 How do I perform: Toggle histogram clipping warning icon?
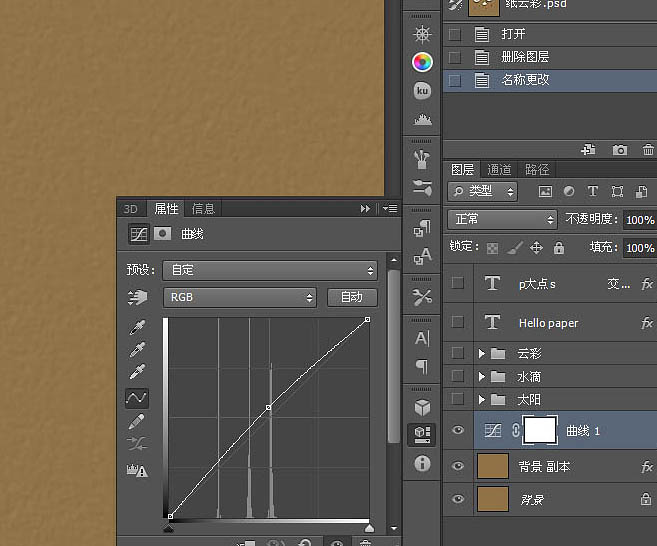(x=137, y=471)
